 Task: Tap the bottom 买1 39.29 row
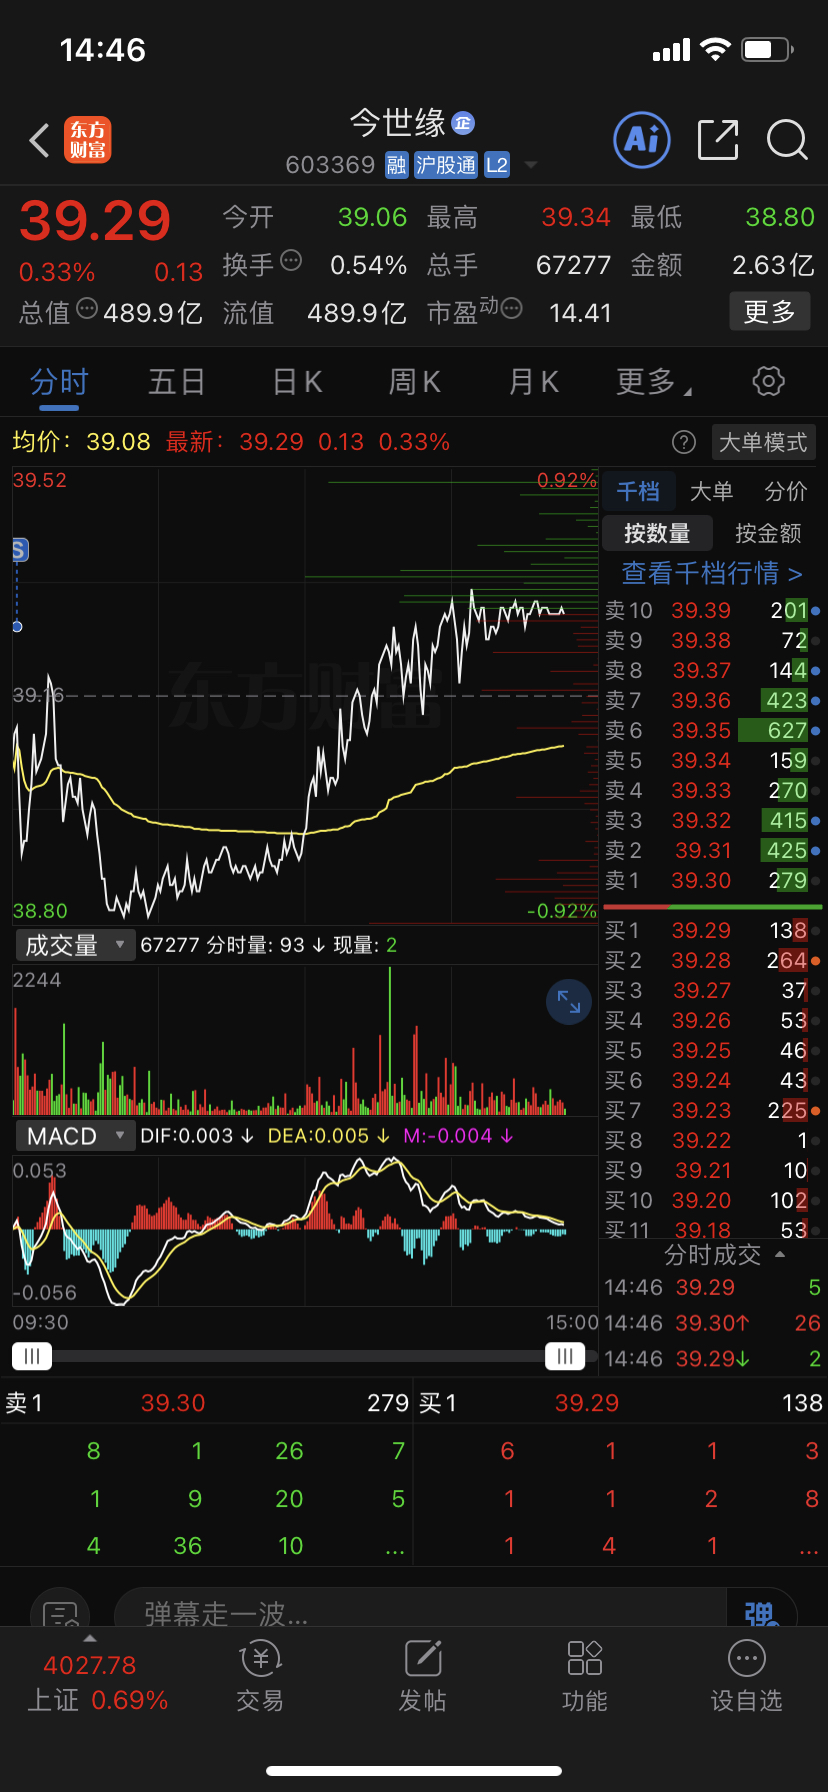click(x=621, y=1403)
